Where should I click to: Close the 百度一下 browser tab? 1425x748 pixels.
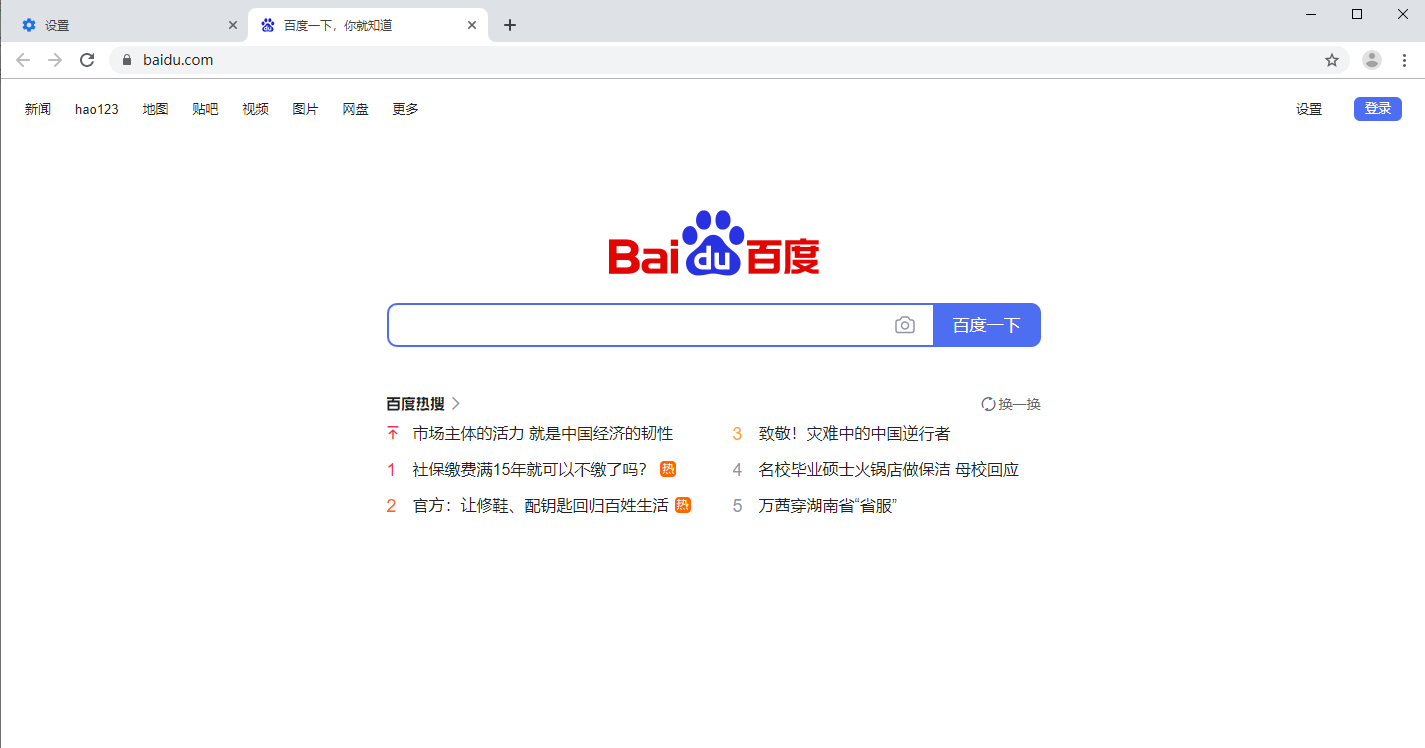click(x=472, y=25)
